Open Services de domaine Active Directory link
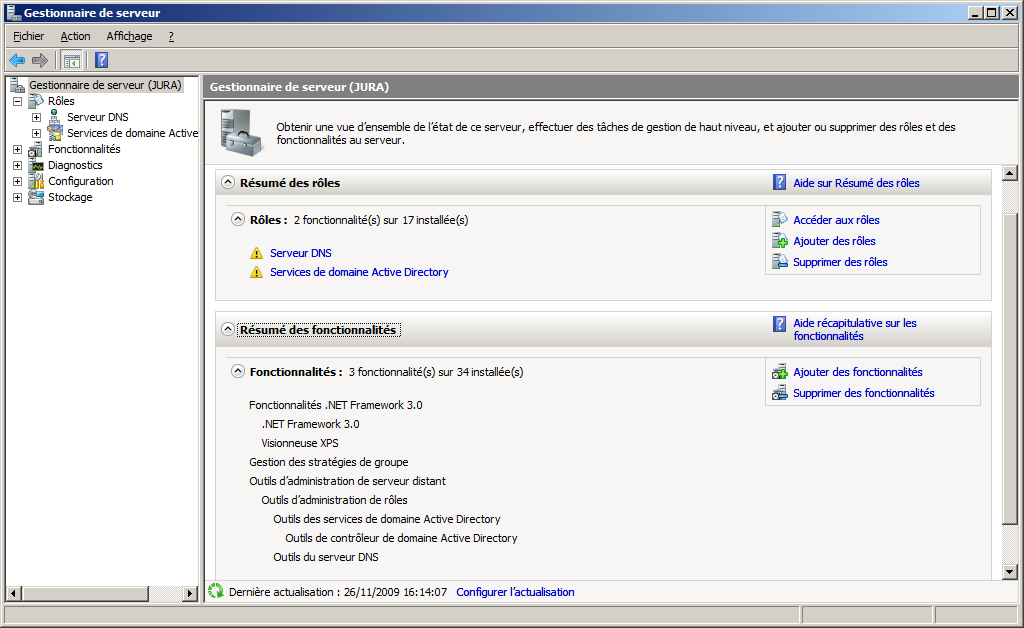The image size is (1024, 628). pyautogui.click(x=359, y=272)
